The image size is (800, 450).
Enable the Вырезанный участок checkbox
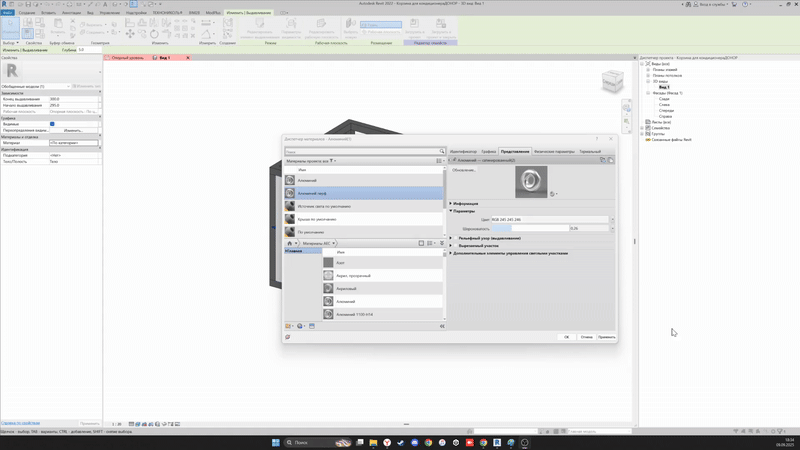456,245
